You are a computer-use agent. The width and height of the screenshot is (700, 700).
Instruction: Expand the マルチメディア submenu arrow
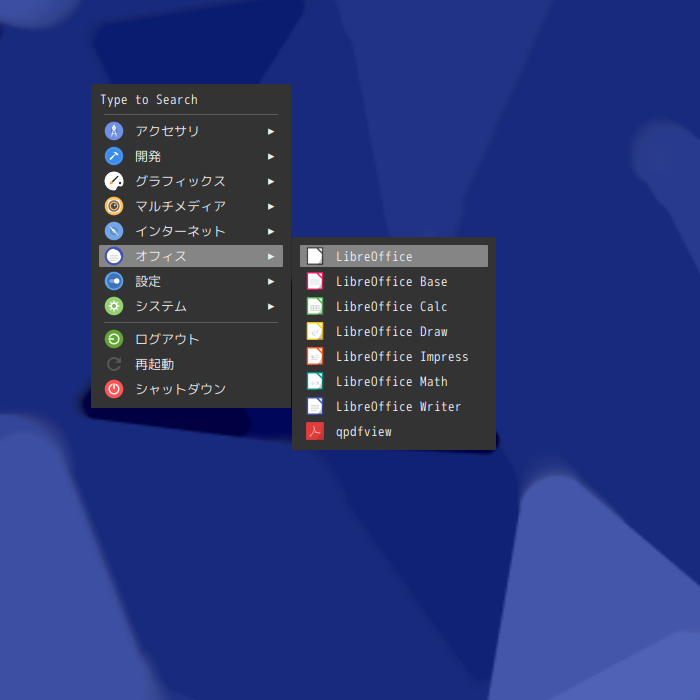coord(271,206)
